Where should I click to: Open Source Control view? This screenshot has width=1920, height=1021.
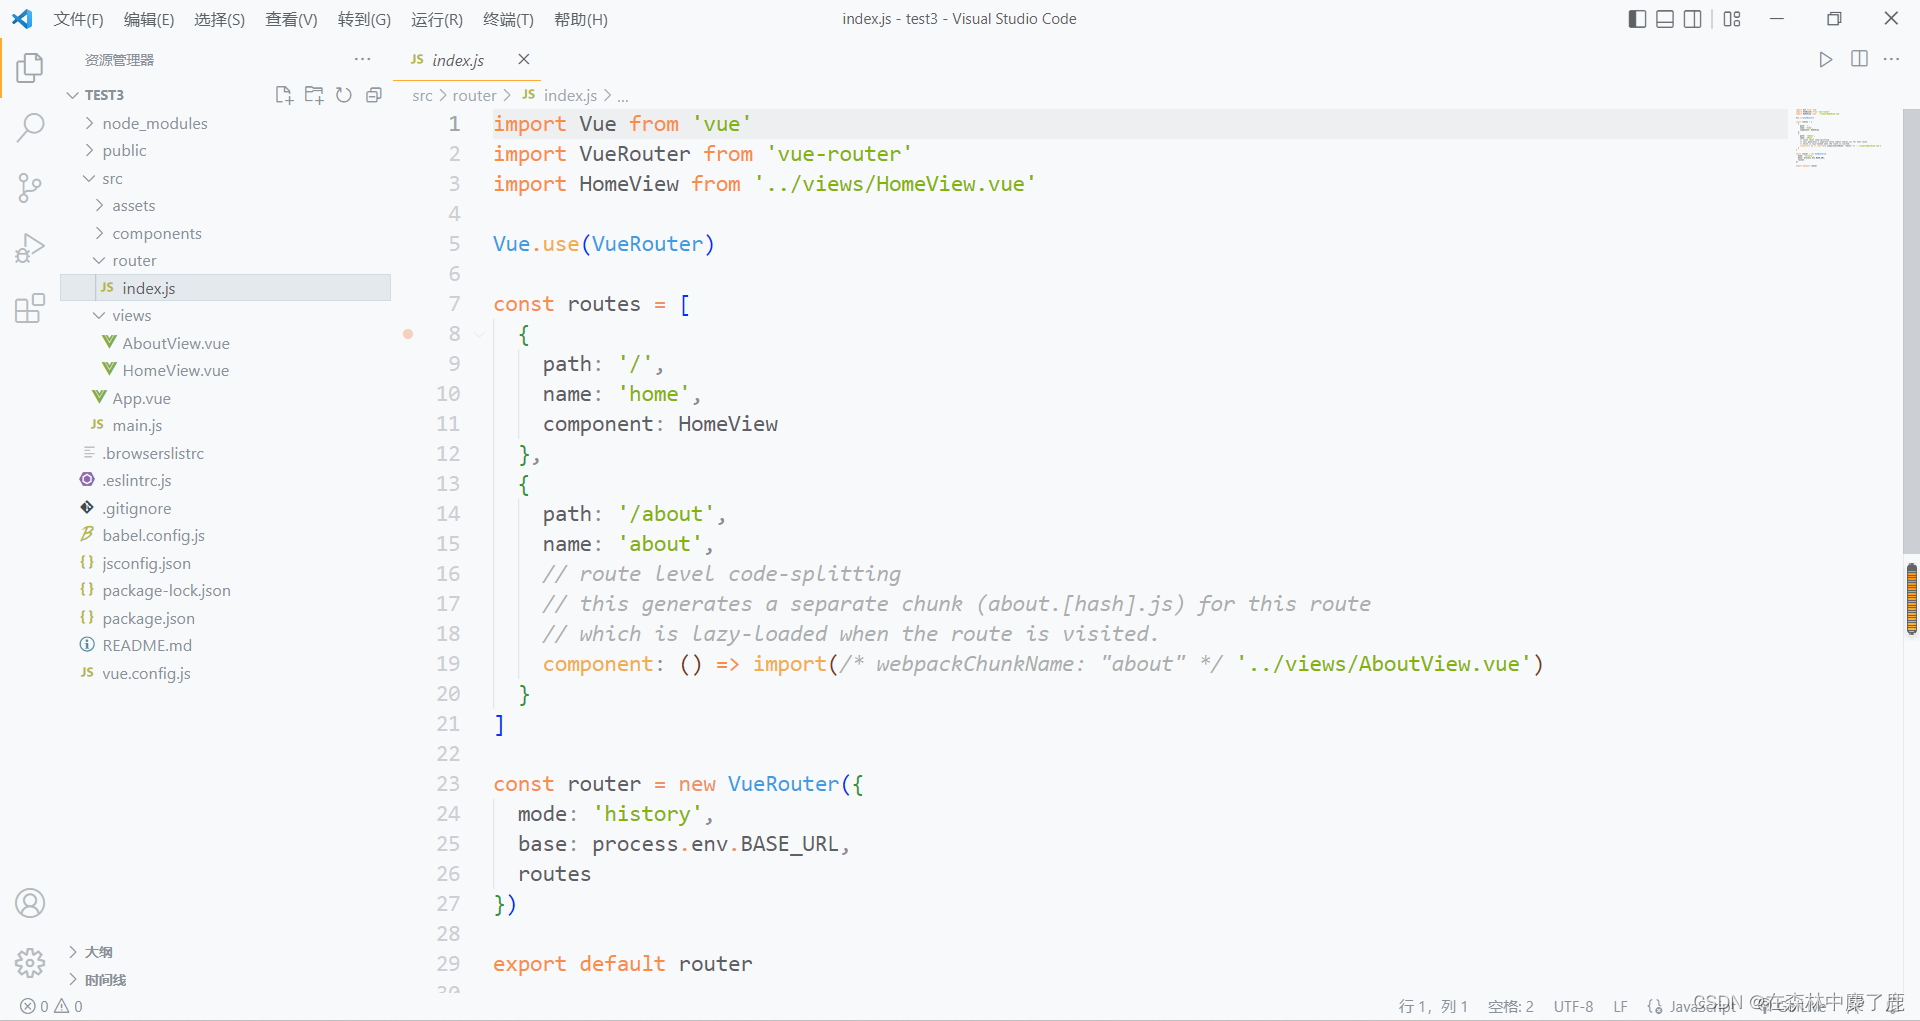pos(30,187)
